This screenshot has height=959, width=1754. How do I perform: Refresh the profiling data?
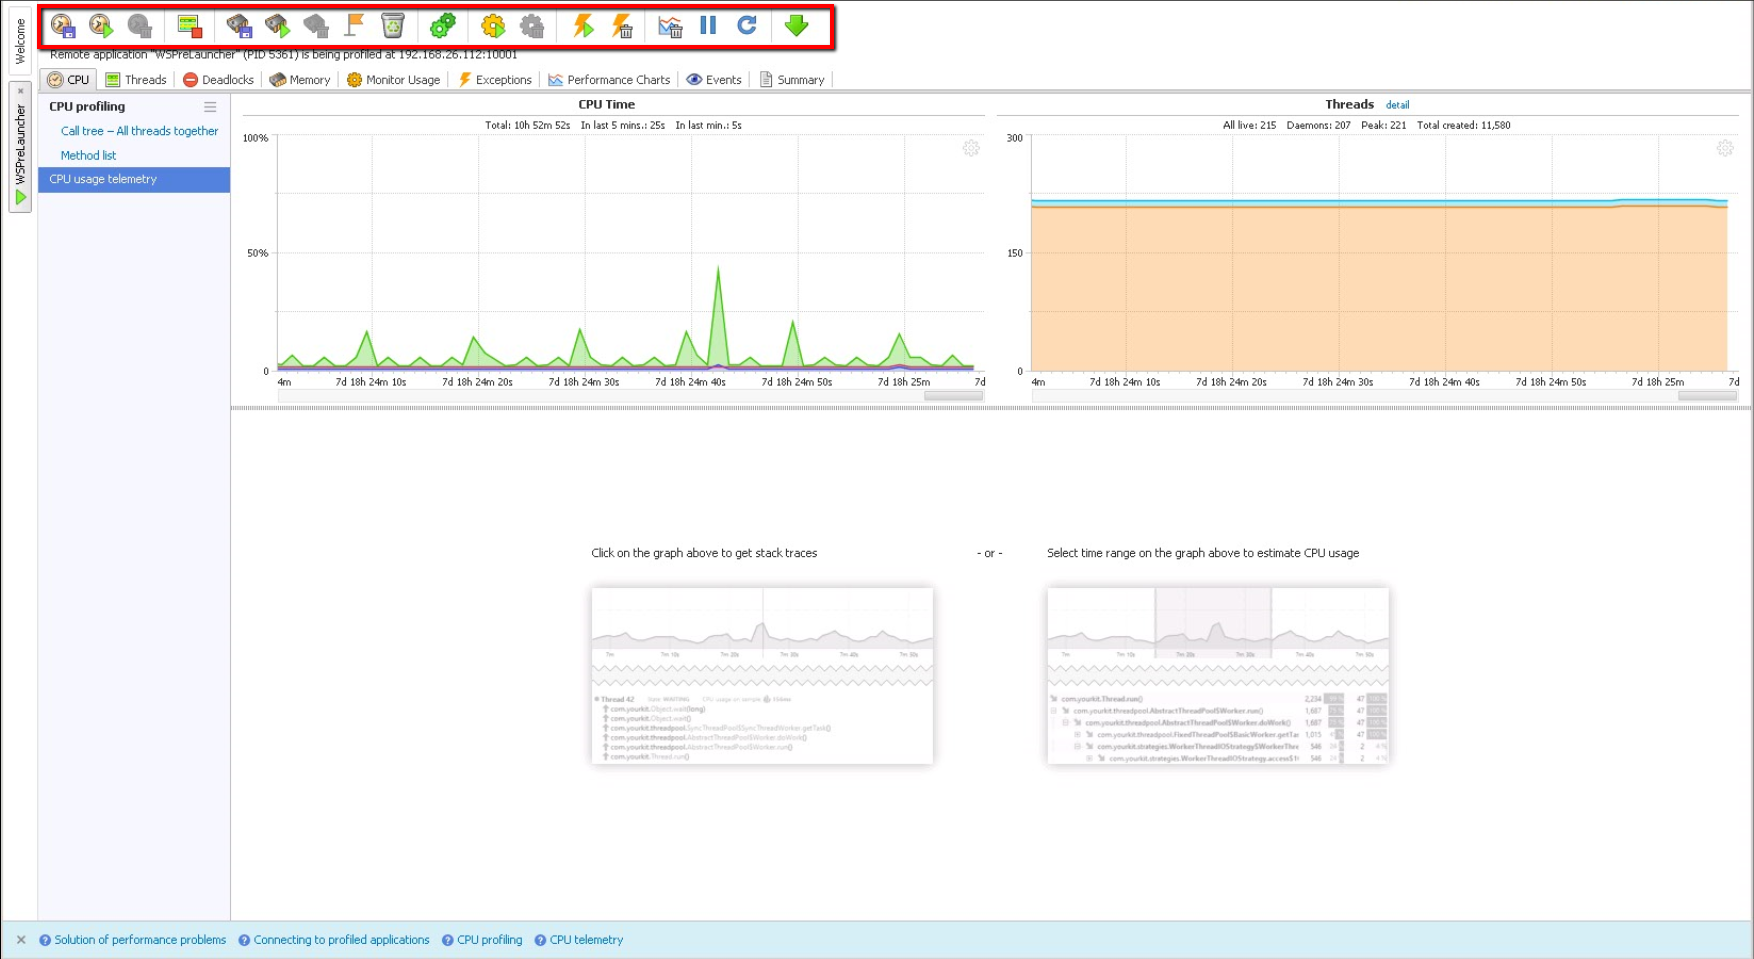746,25
